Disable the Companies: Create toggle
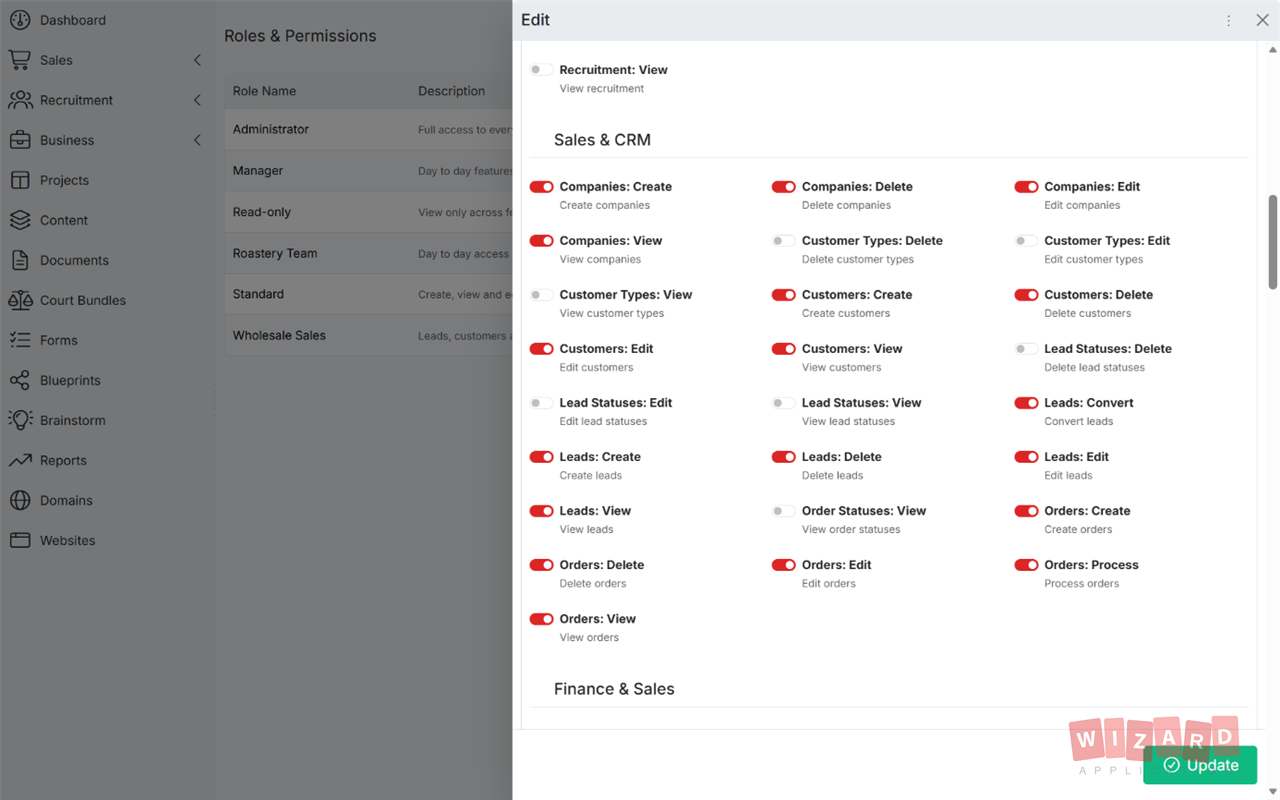1280x800 pixels. click(541, 187)
